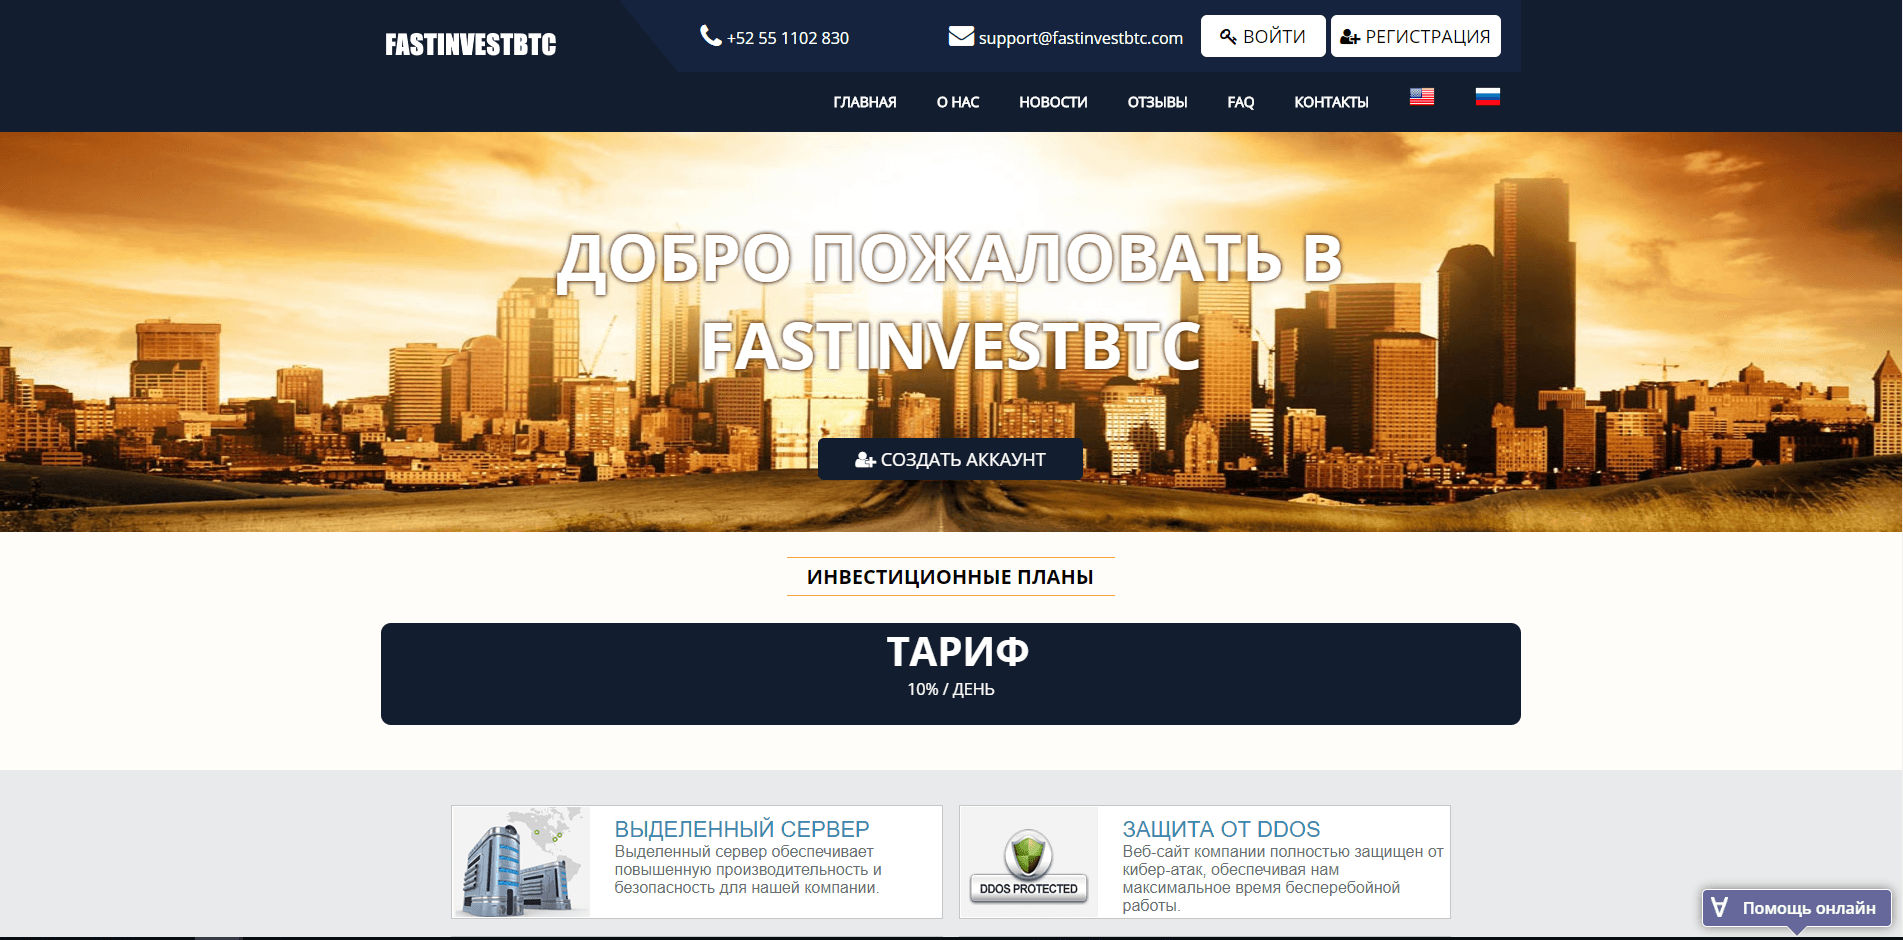Viewport: 1903px width, 940px height.
Task: Select the Russian flag language icon
Action: (x=1488, y=97)
